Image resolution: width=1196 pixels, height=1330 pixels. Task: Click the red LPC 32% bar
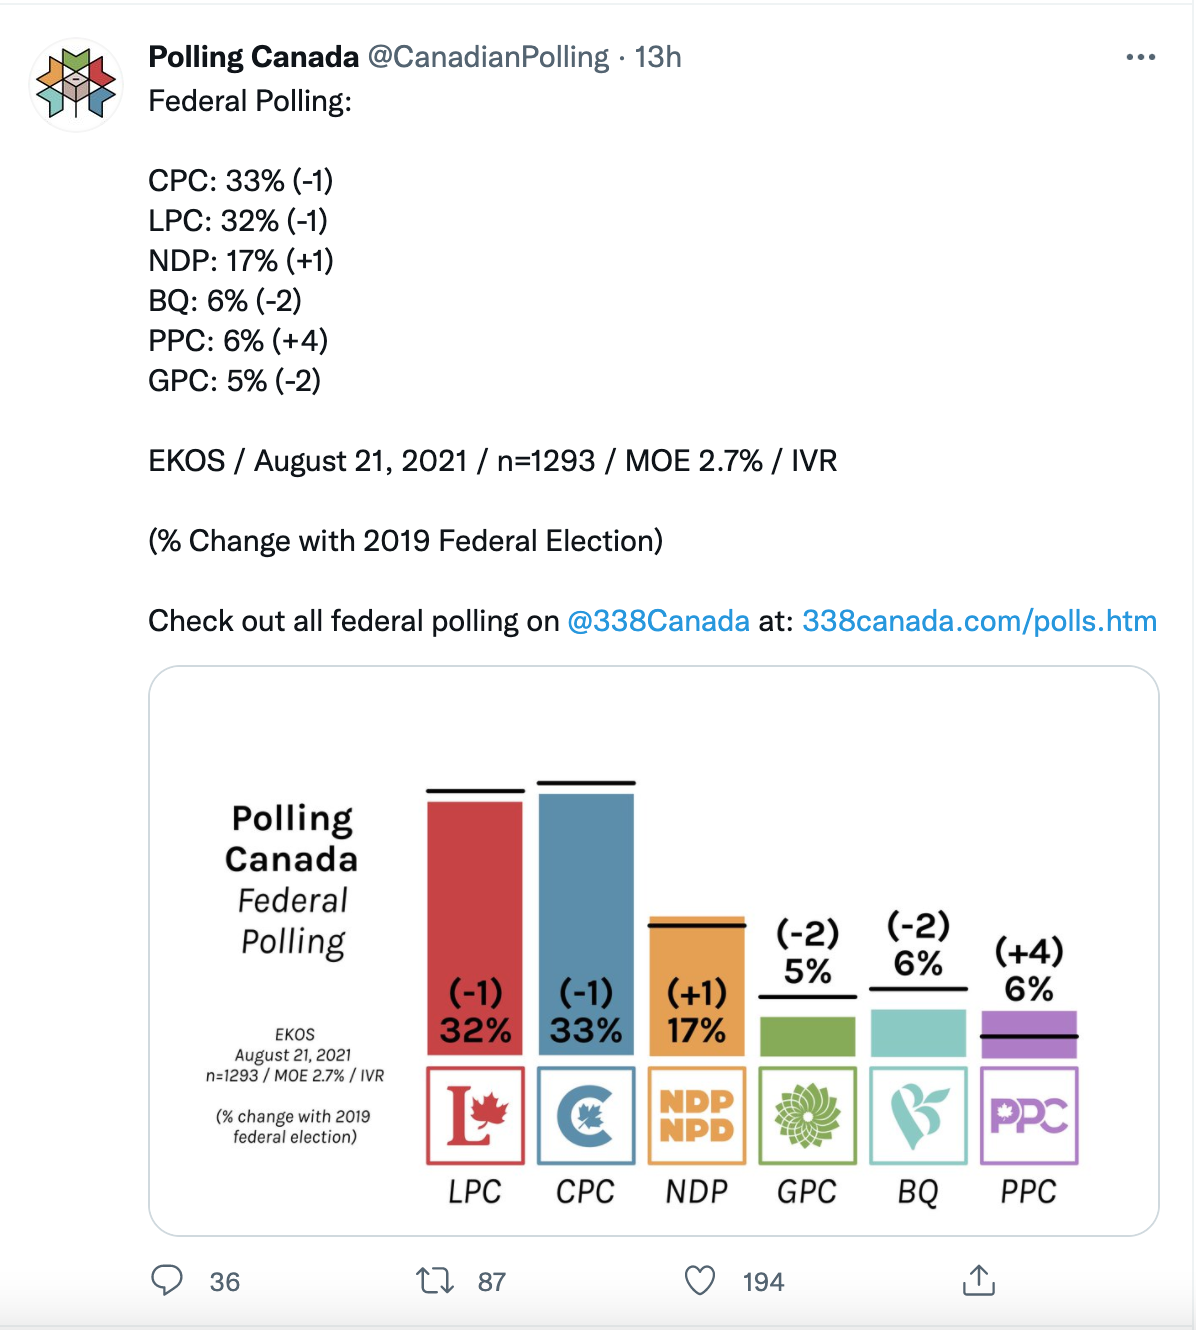[475, 928]
